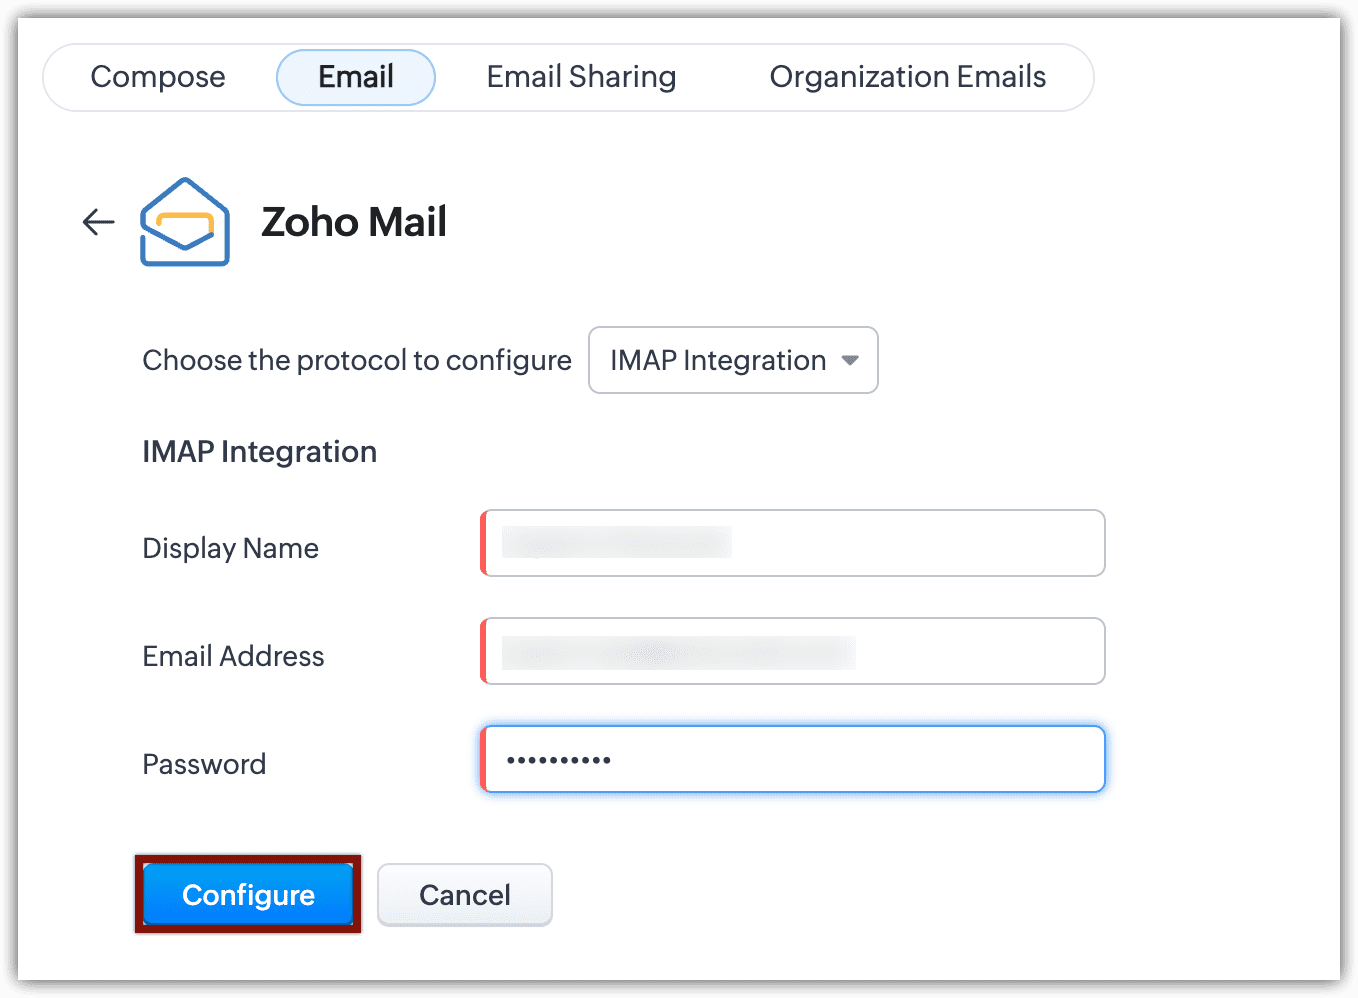Click the Email Address label
The width and height of the screenshot is (1358, 998).
pos(233,656)
